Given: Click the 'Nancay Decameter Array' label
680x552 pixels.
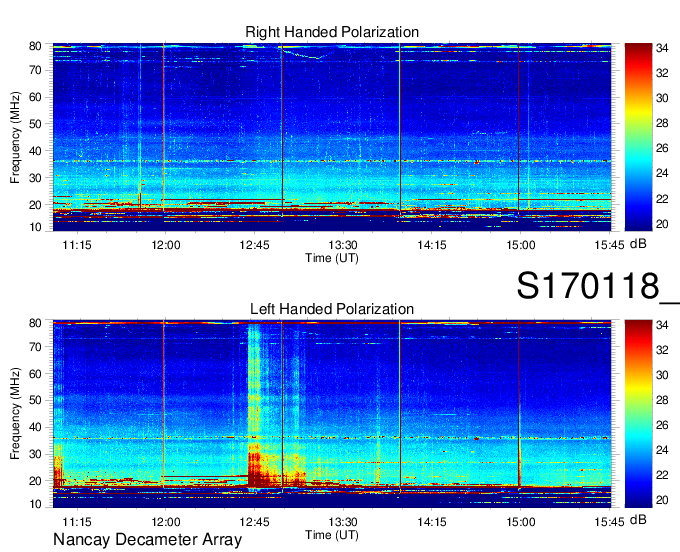Looking at the screenshot, I should point(147,540).
